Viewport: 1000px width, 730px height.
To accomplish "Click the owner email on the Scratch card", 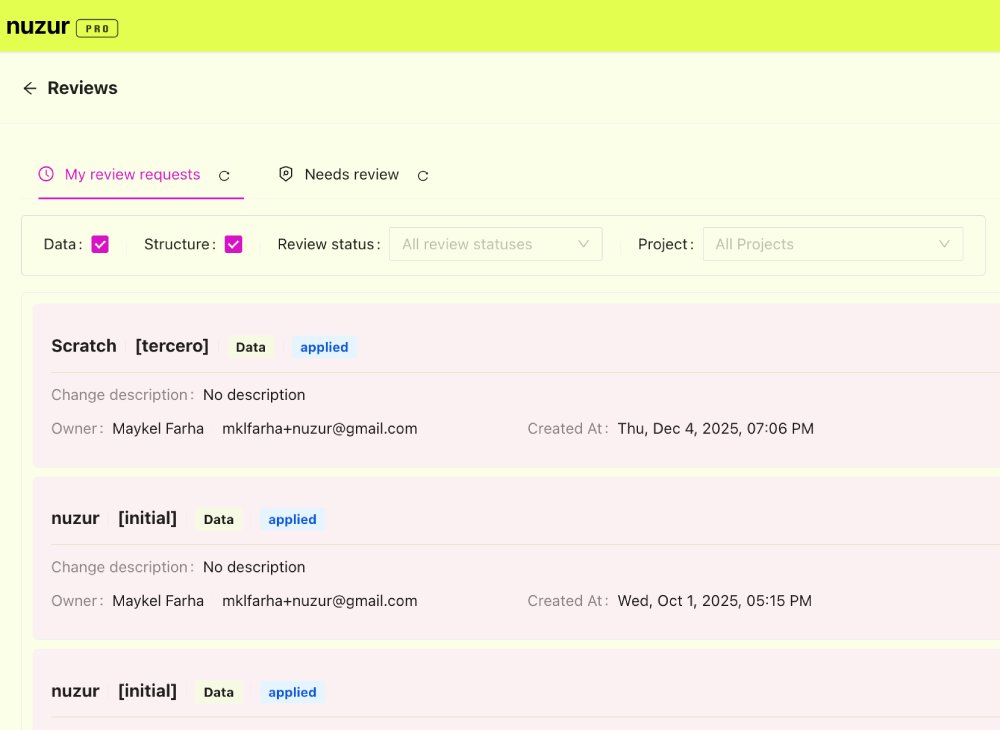I will coord(320,428).
